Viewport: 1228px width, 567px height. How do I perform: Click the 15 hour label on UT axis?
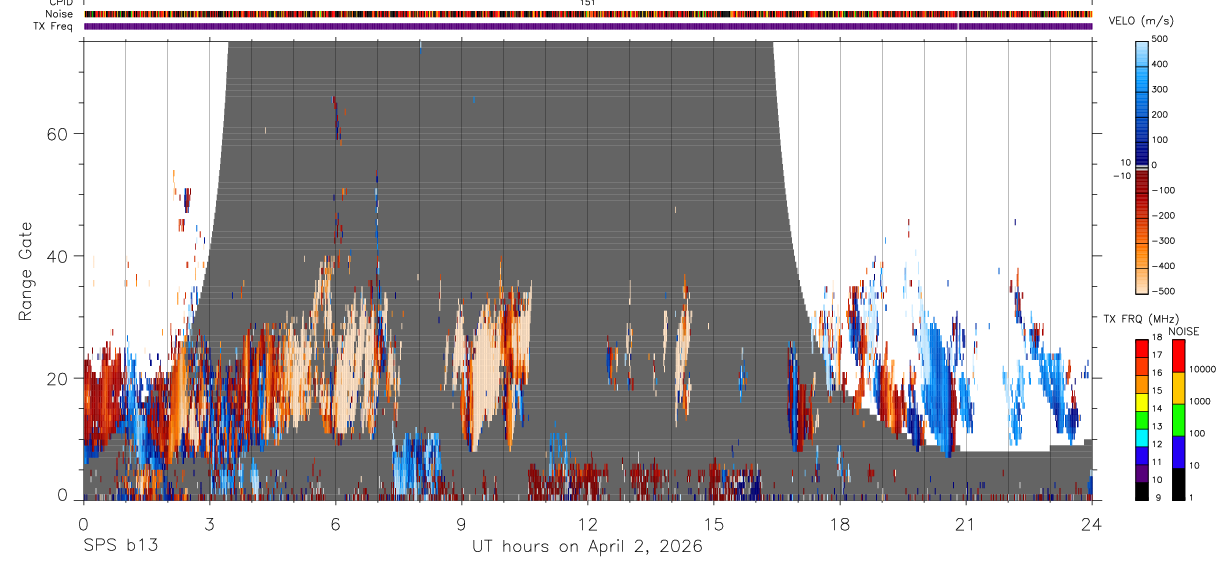click(x=713, y=522)
